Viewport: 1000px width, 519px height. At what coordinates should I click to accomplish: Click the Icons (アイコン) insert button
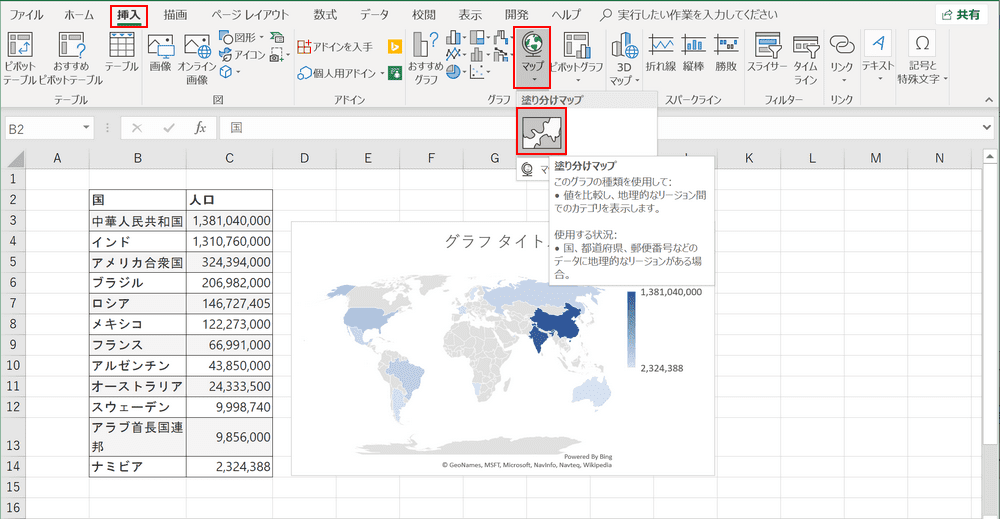point(242,55)
